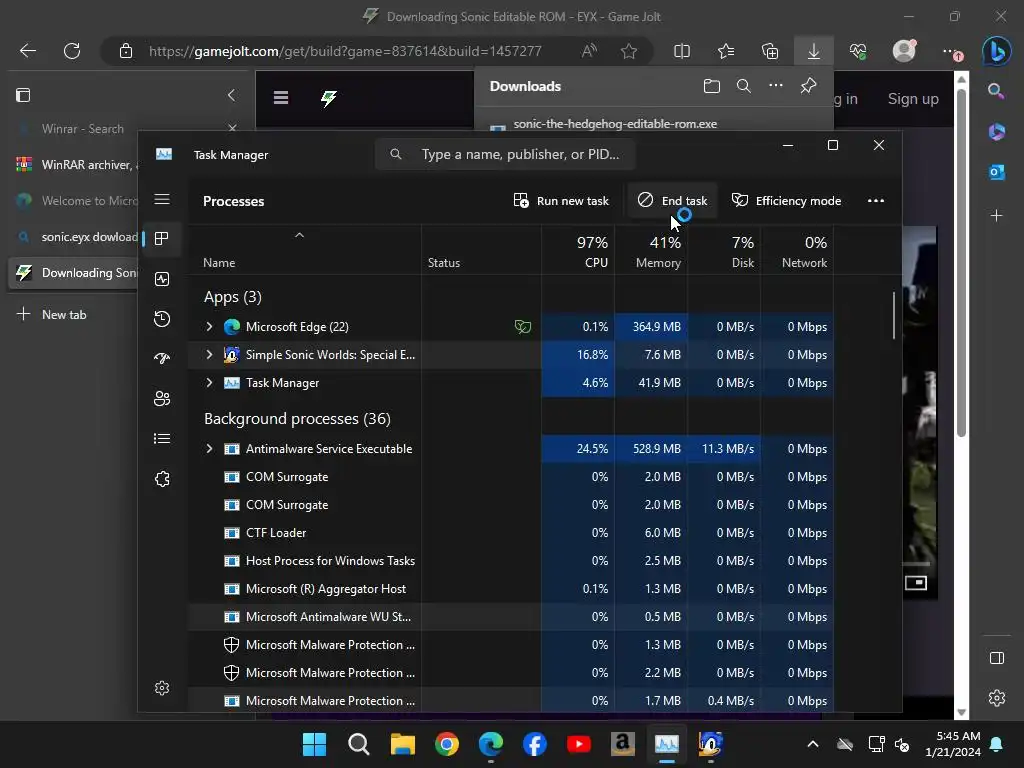Refresh the Edge page
This screenshot has width=1024, height=768.
pos(72,51)
